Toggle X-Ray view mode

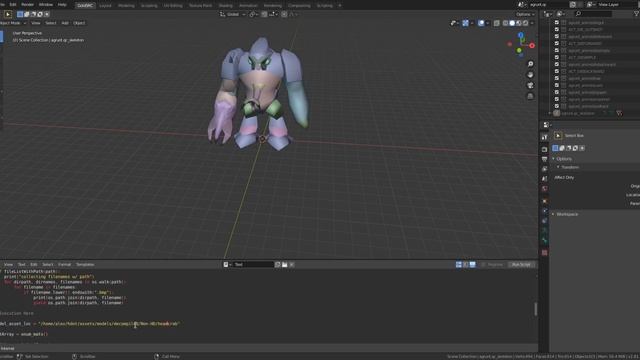click(x=497, y=23)
